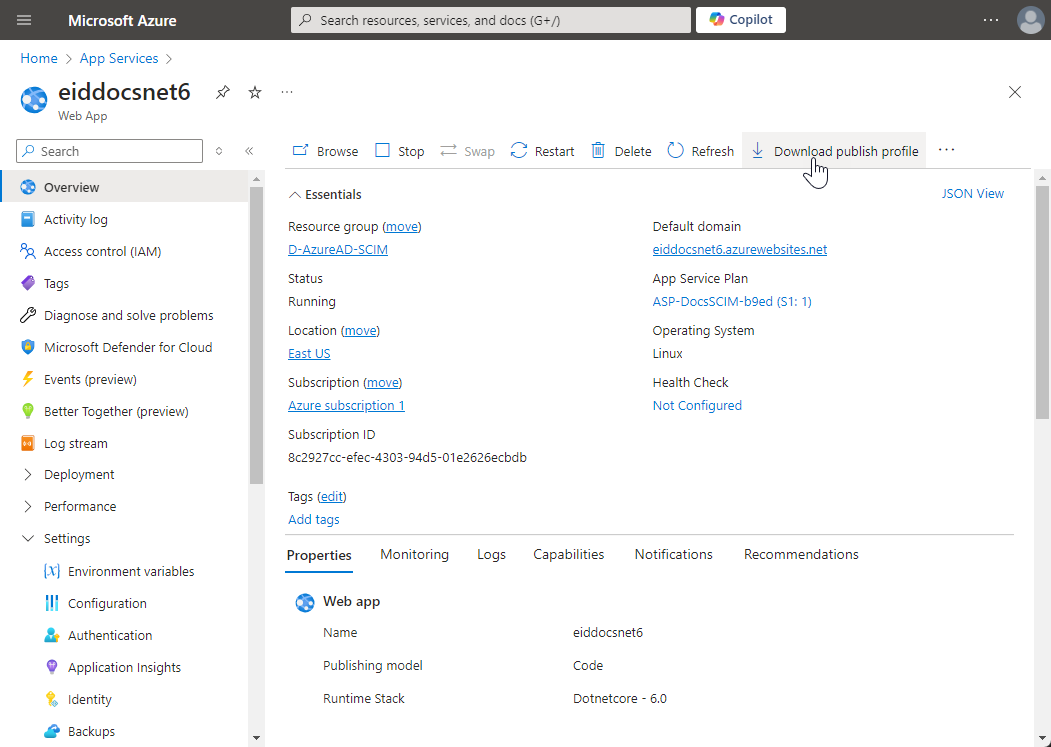Open Copilot assistant

pos(741,20)
